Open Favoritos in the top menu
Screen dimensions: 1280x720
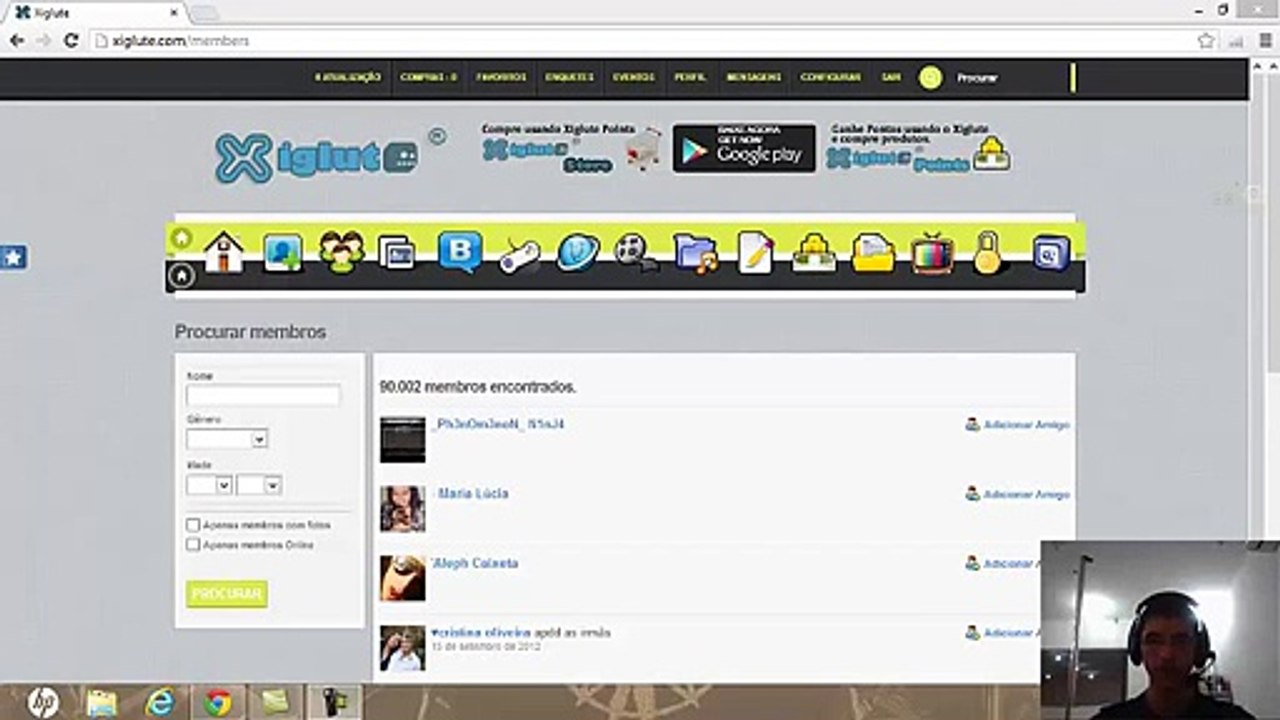click(x=501, y=77)
